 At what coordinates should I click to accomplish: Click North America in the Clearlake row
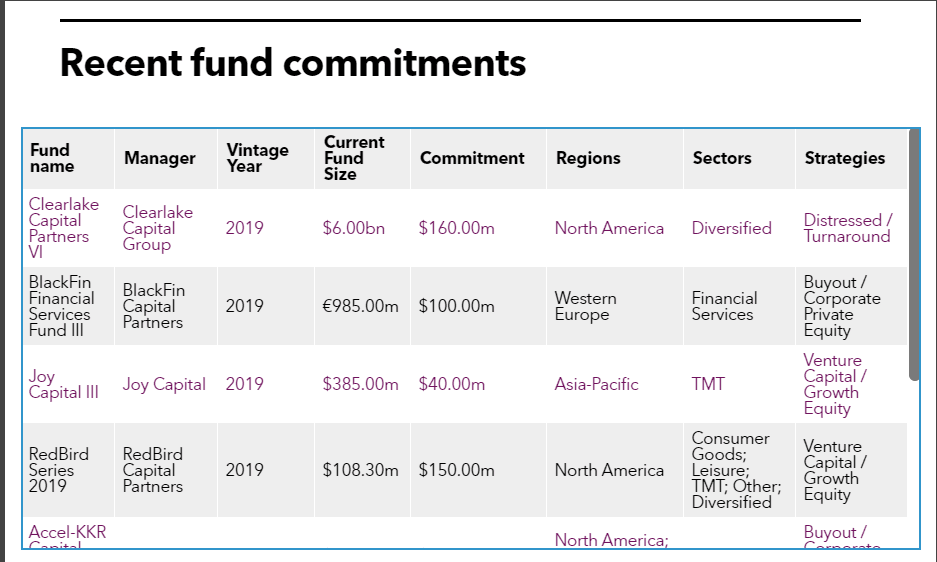[x=609, y=228]
